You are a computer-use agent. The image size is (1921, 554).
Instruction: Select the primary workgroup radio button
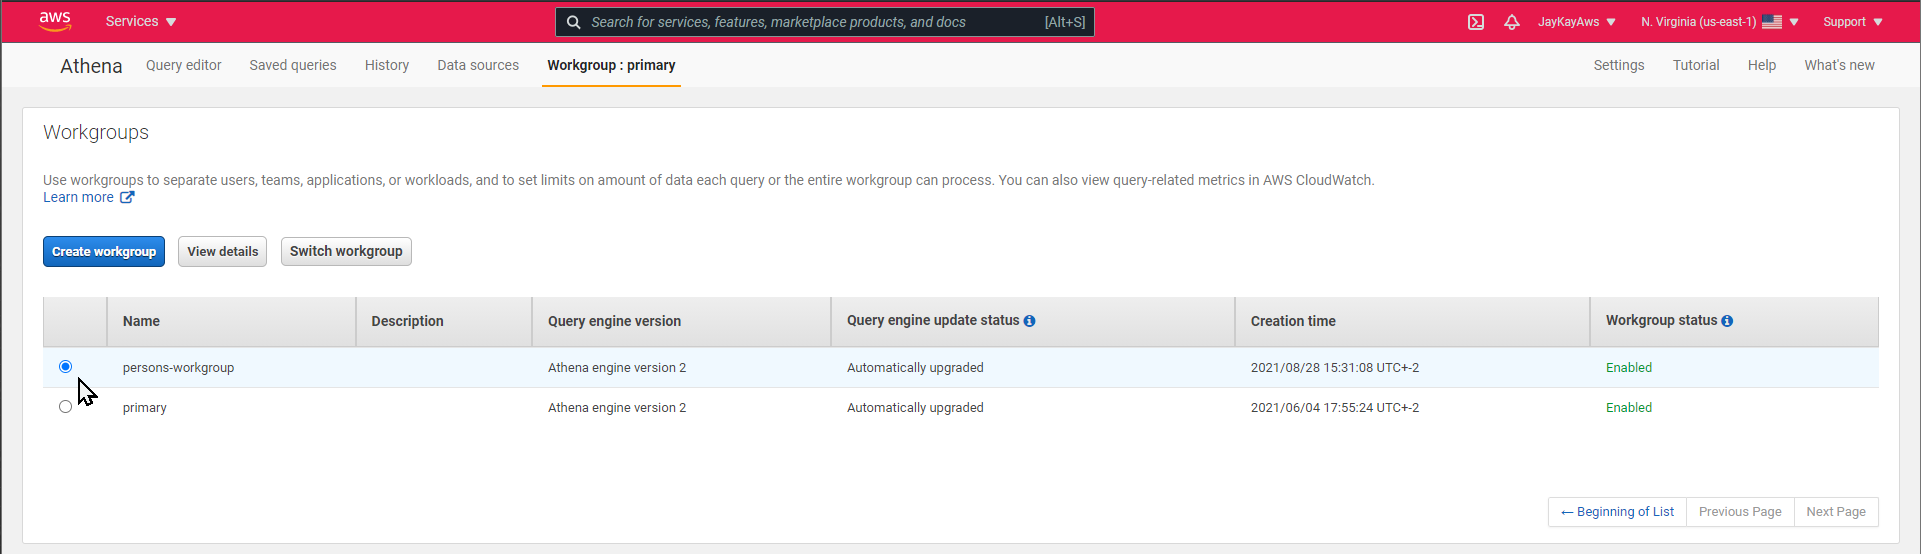pyautogui.click(x=66, y=407)
